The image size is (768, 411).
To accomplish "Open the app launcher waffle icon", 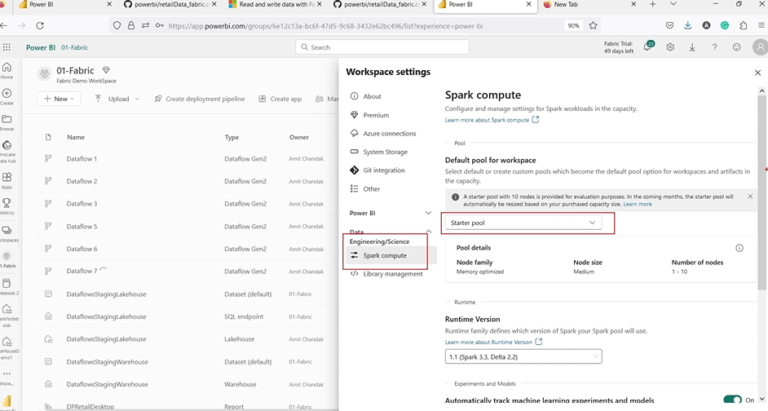I will (6, 47).
